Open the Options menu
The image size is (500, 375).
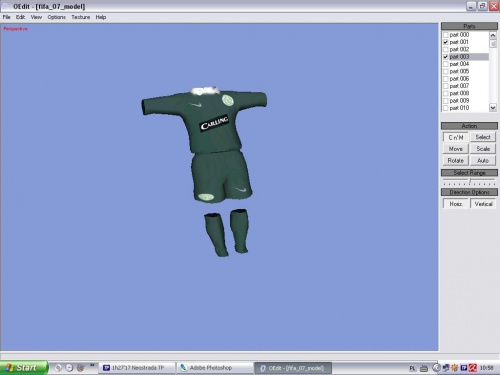57,17
